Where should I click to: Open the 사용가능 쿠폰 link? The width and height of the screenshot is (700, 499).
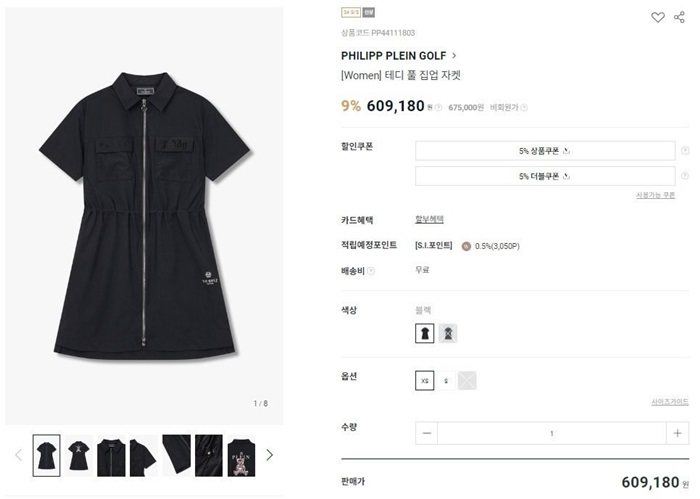tap(655, 195)
